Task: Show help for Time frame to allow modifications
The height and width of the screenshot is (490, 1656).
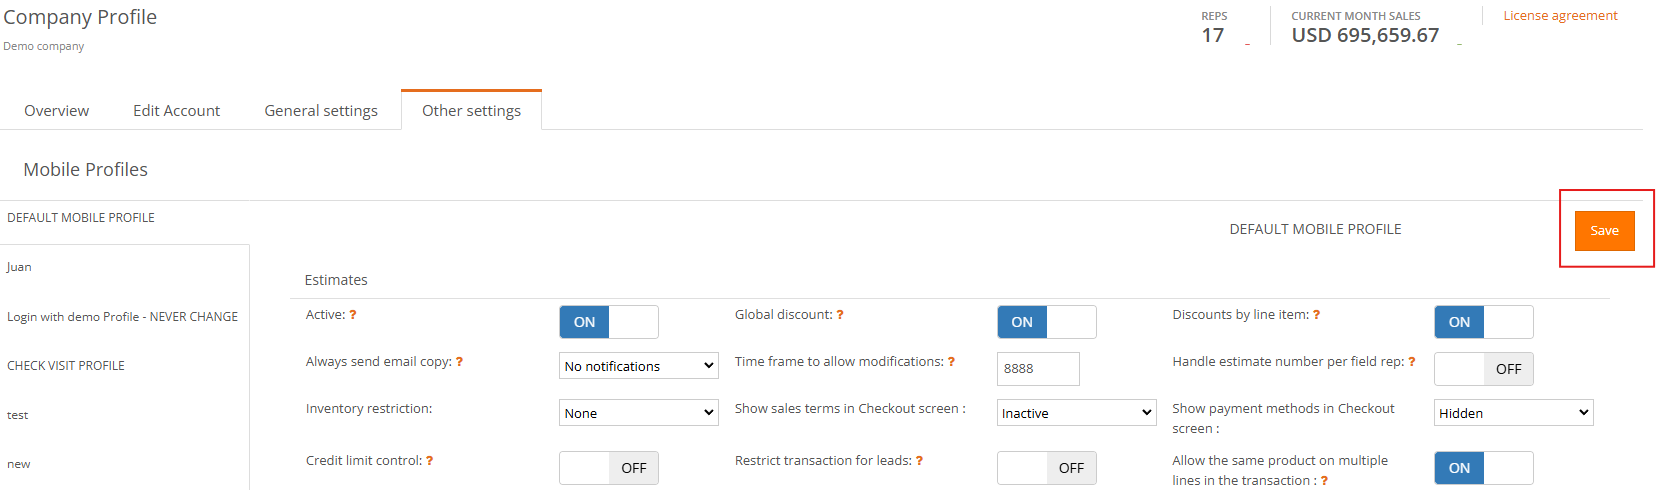Action: 951,362
